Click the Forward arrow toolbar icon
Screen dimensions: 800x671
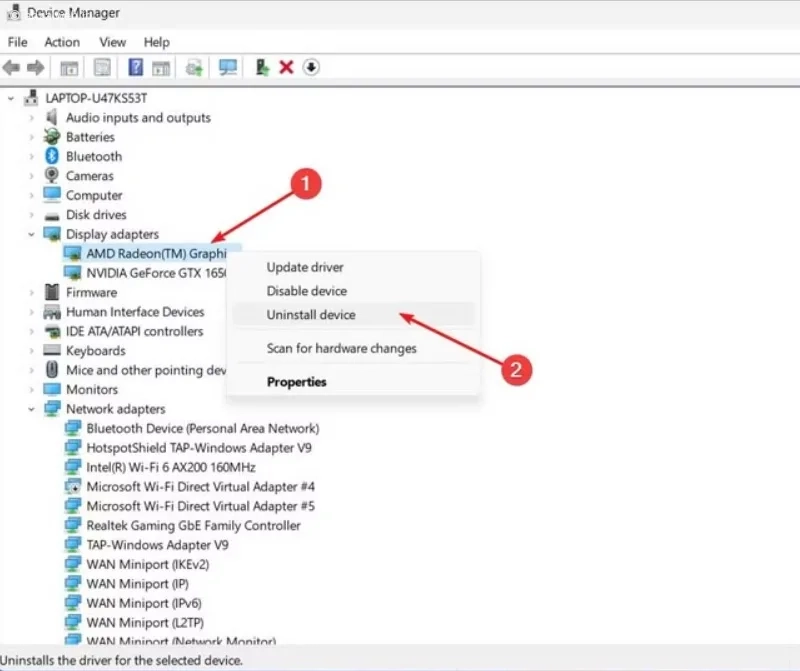(x=35, y=67)
